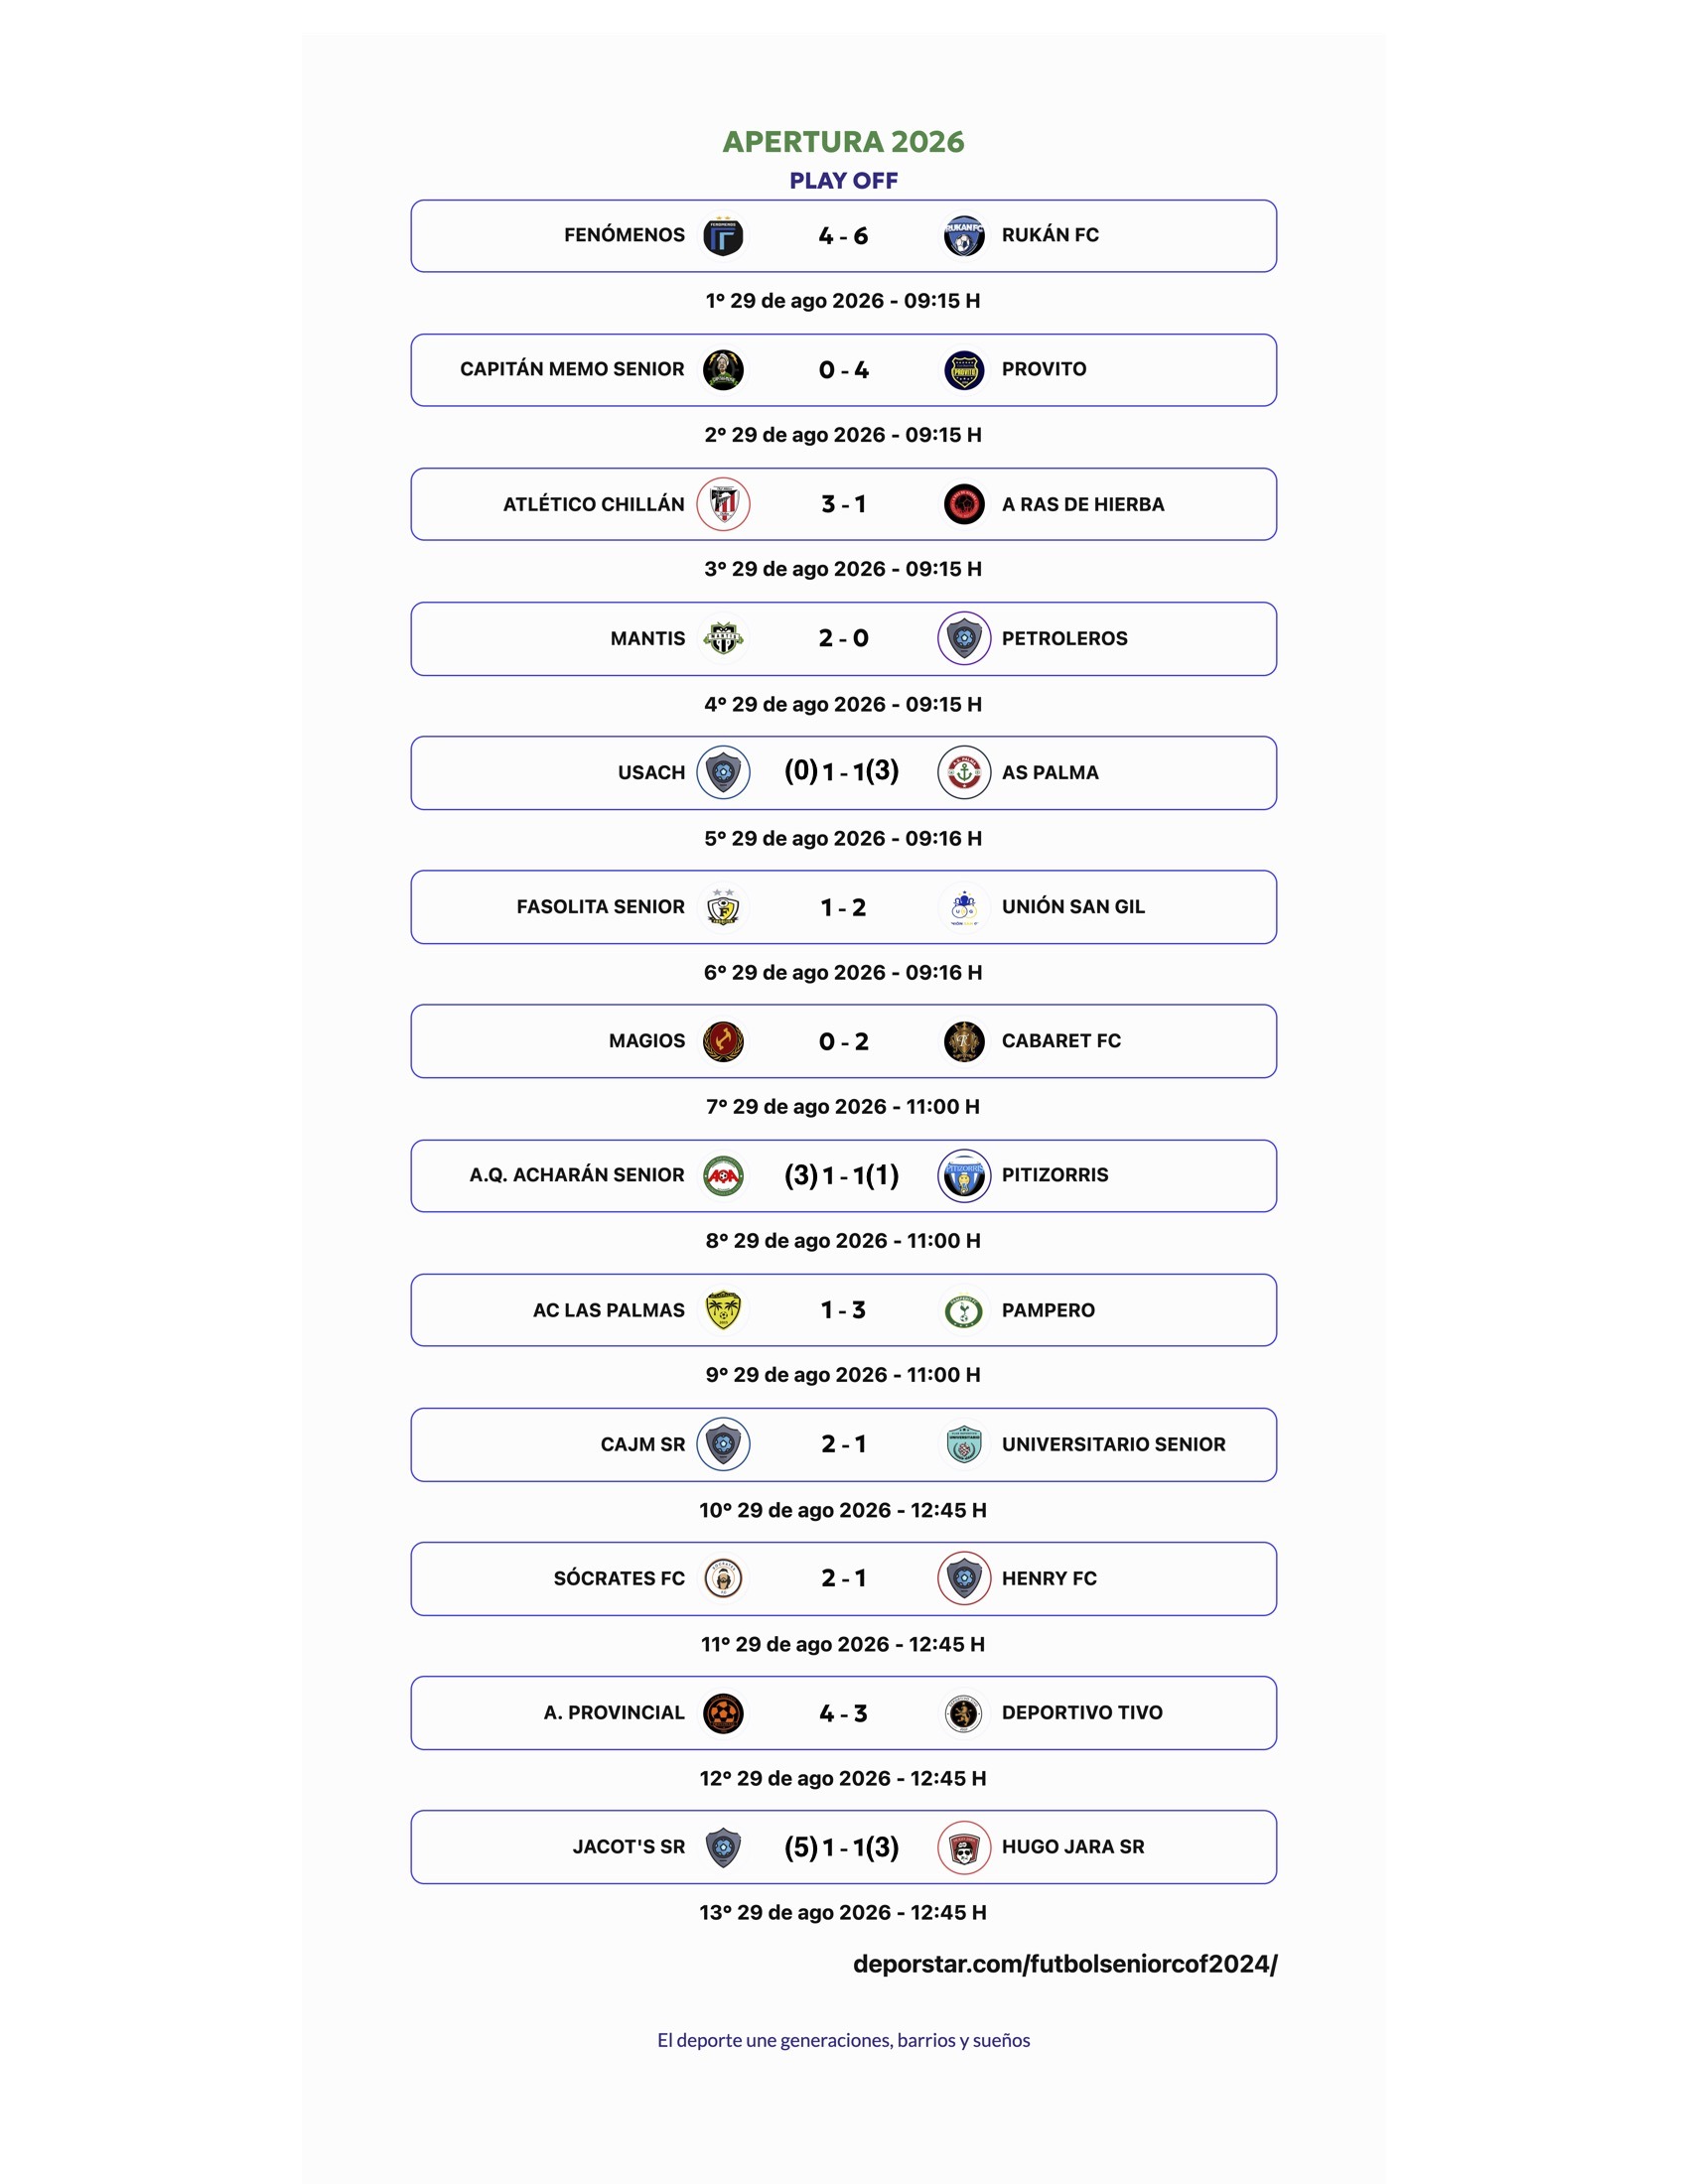Click the Atlético Chillán crest

click(x=723, y=504)
